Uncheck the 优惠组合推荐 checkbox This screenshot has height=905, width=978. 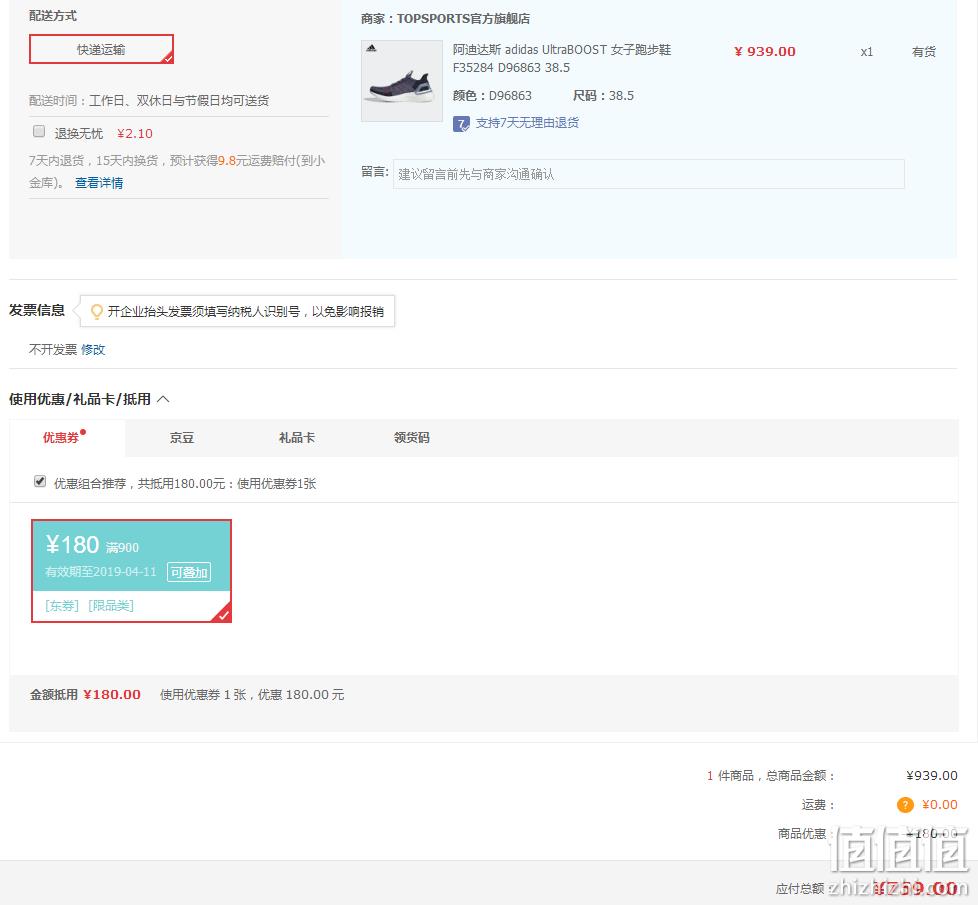coord(40,482)
